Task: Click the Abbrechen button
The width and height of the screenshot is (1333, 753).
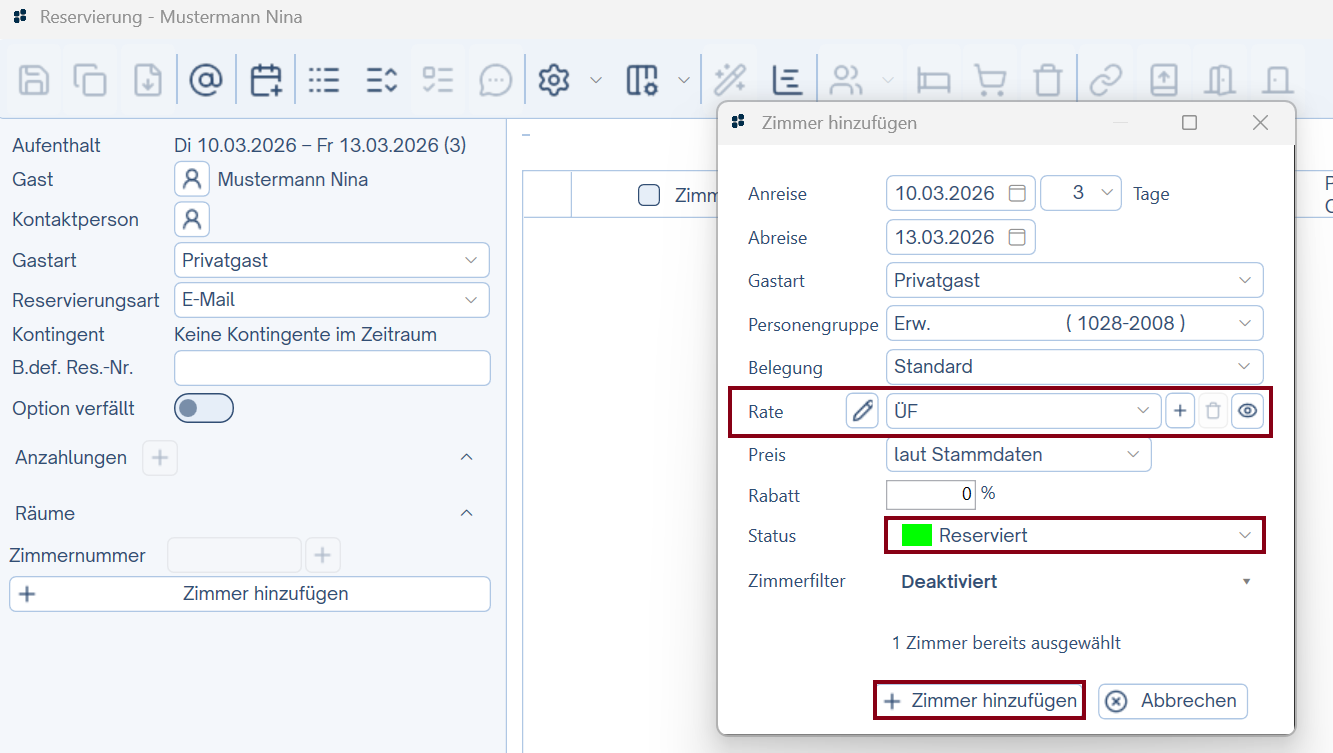Action: 1172,701
